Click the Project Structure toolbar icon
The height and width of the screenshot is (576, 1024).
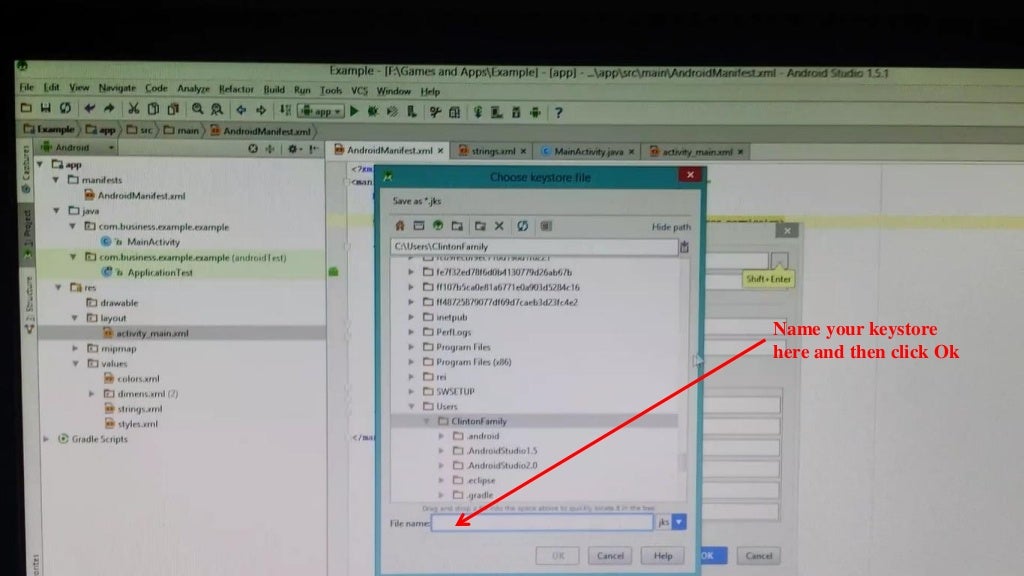point(455,112)
